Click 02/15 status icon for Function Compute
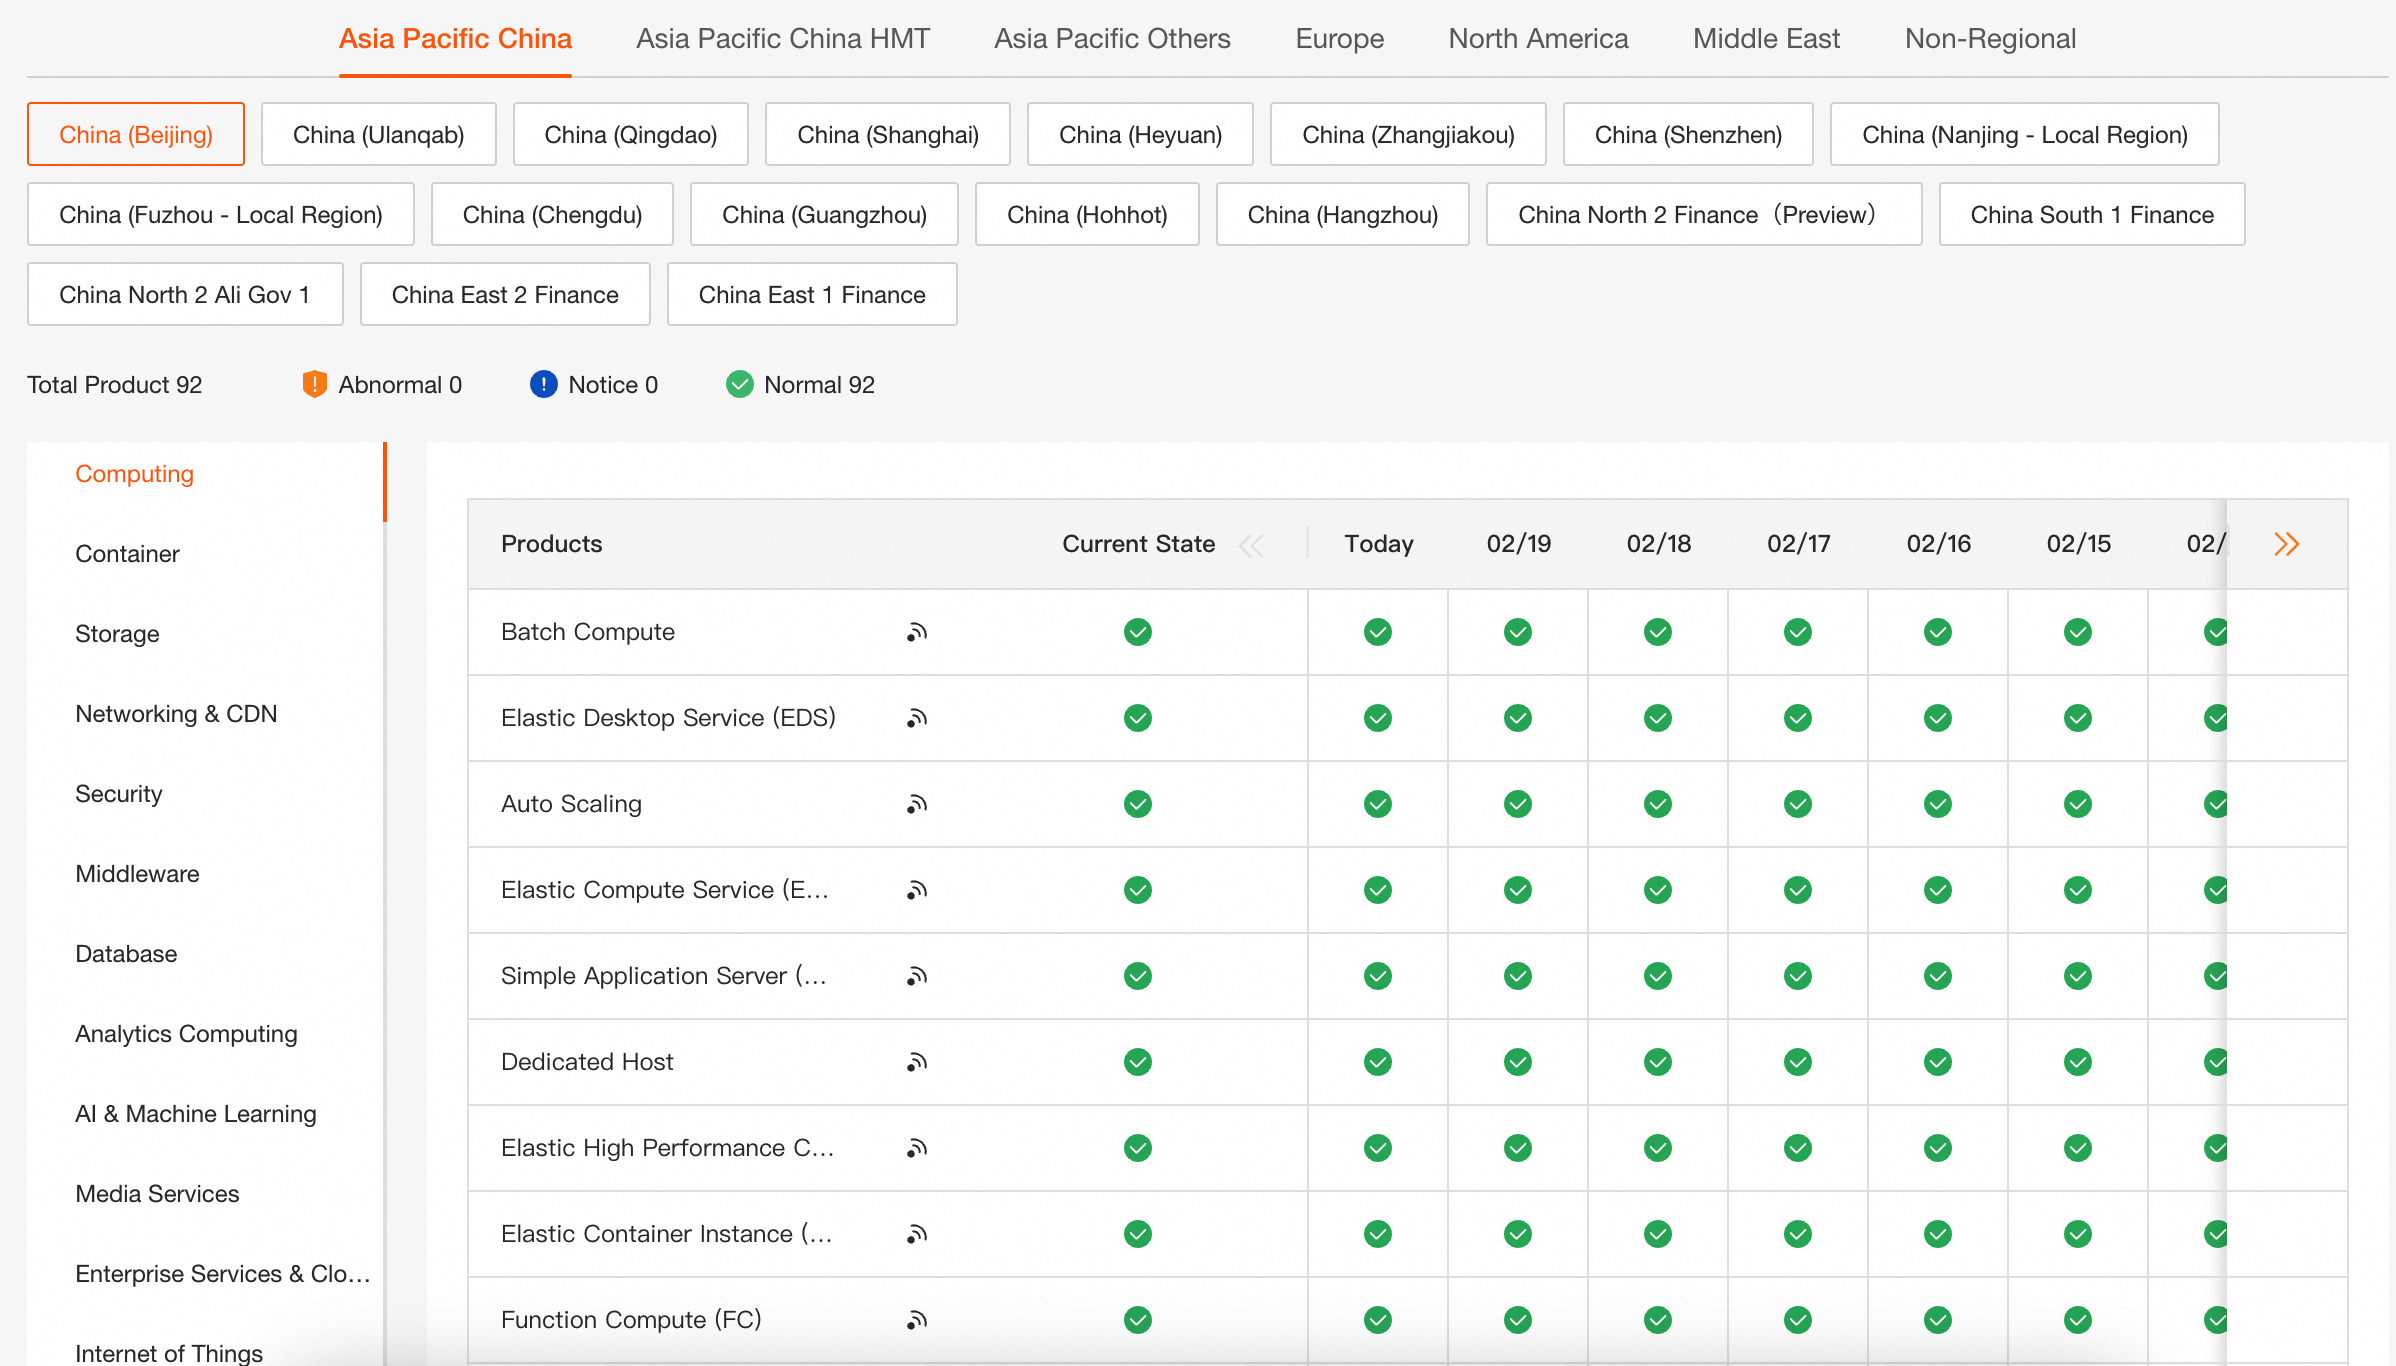2396x1366 pixels. pos(2078,1320)
